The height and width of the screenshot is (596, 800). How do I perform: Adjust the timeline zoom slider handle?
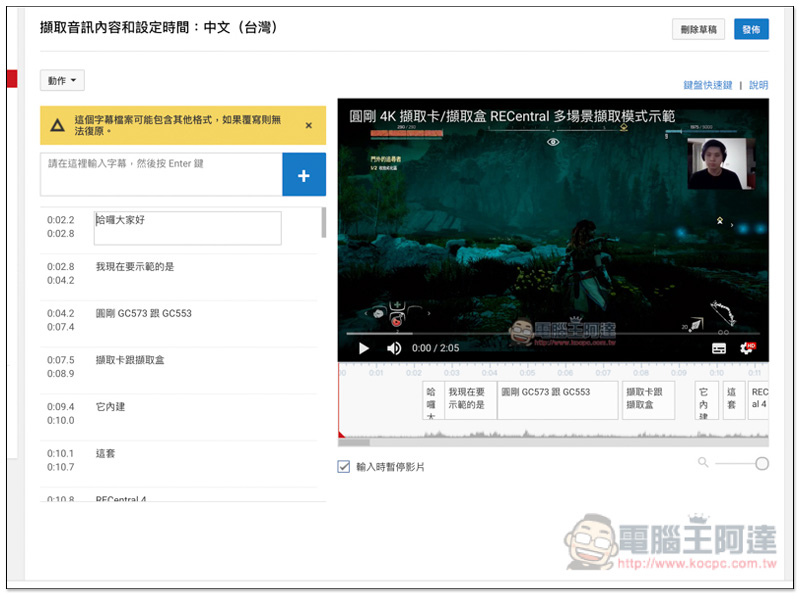(762, 463)
